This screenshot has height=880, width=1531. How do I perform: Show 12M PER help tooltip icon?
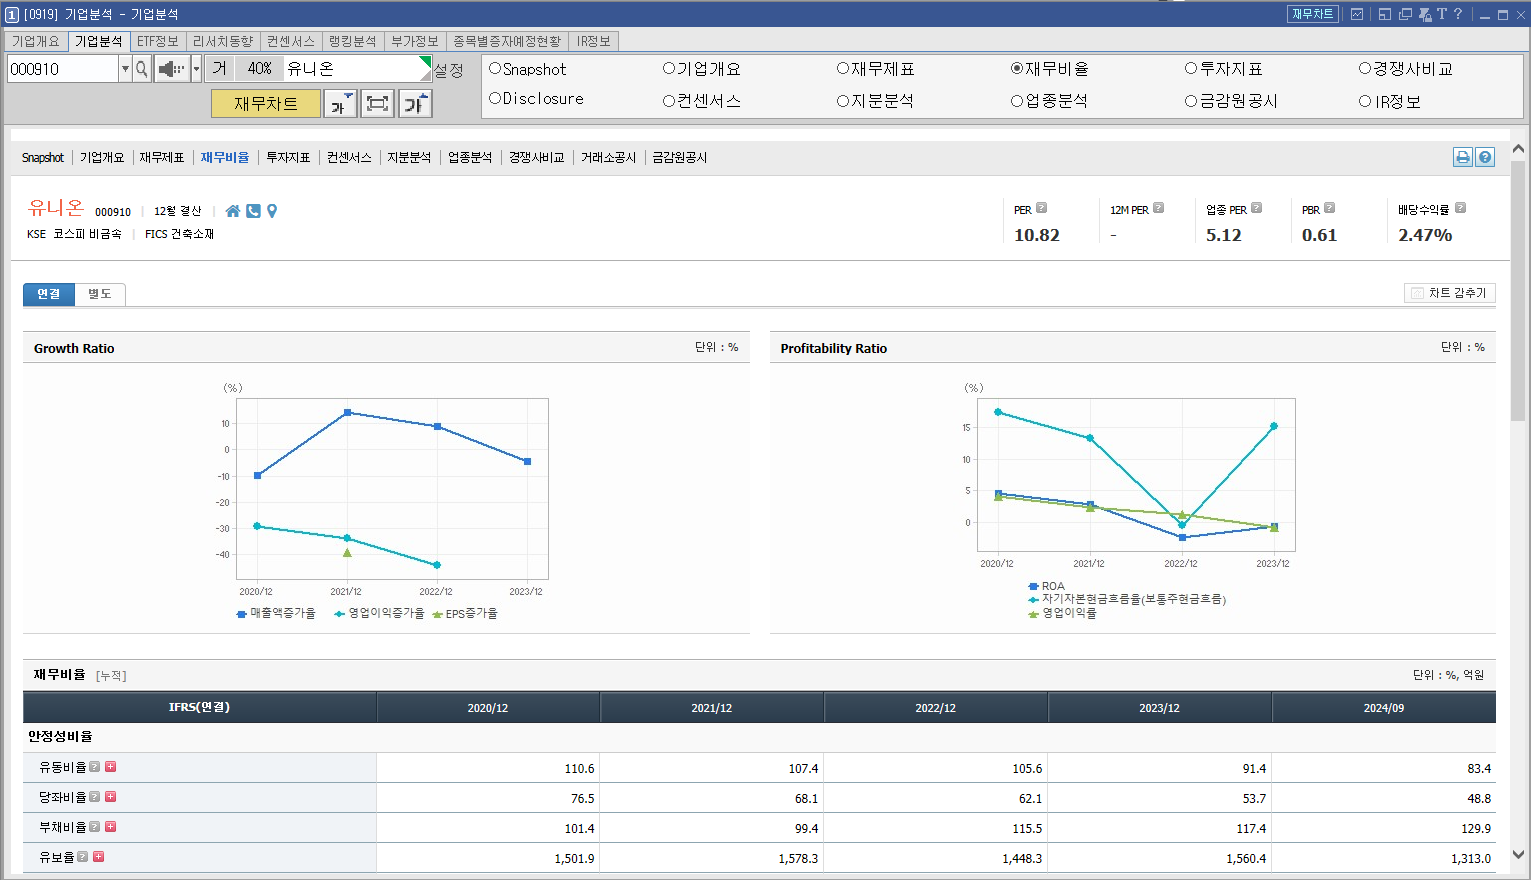1158,208
